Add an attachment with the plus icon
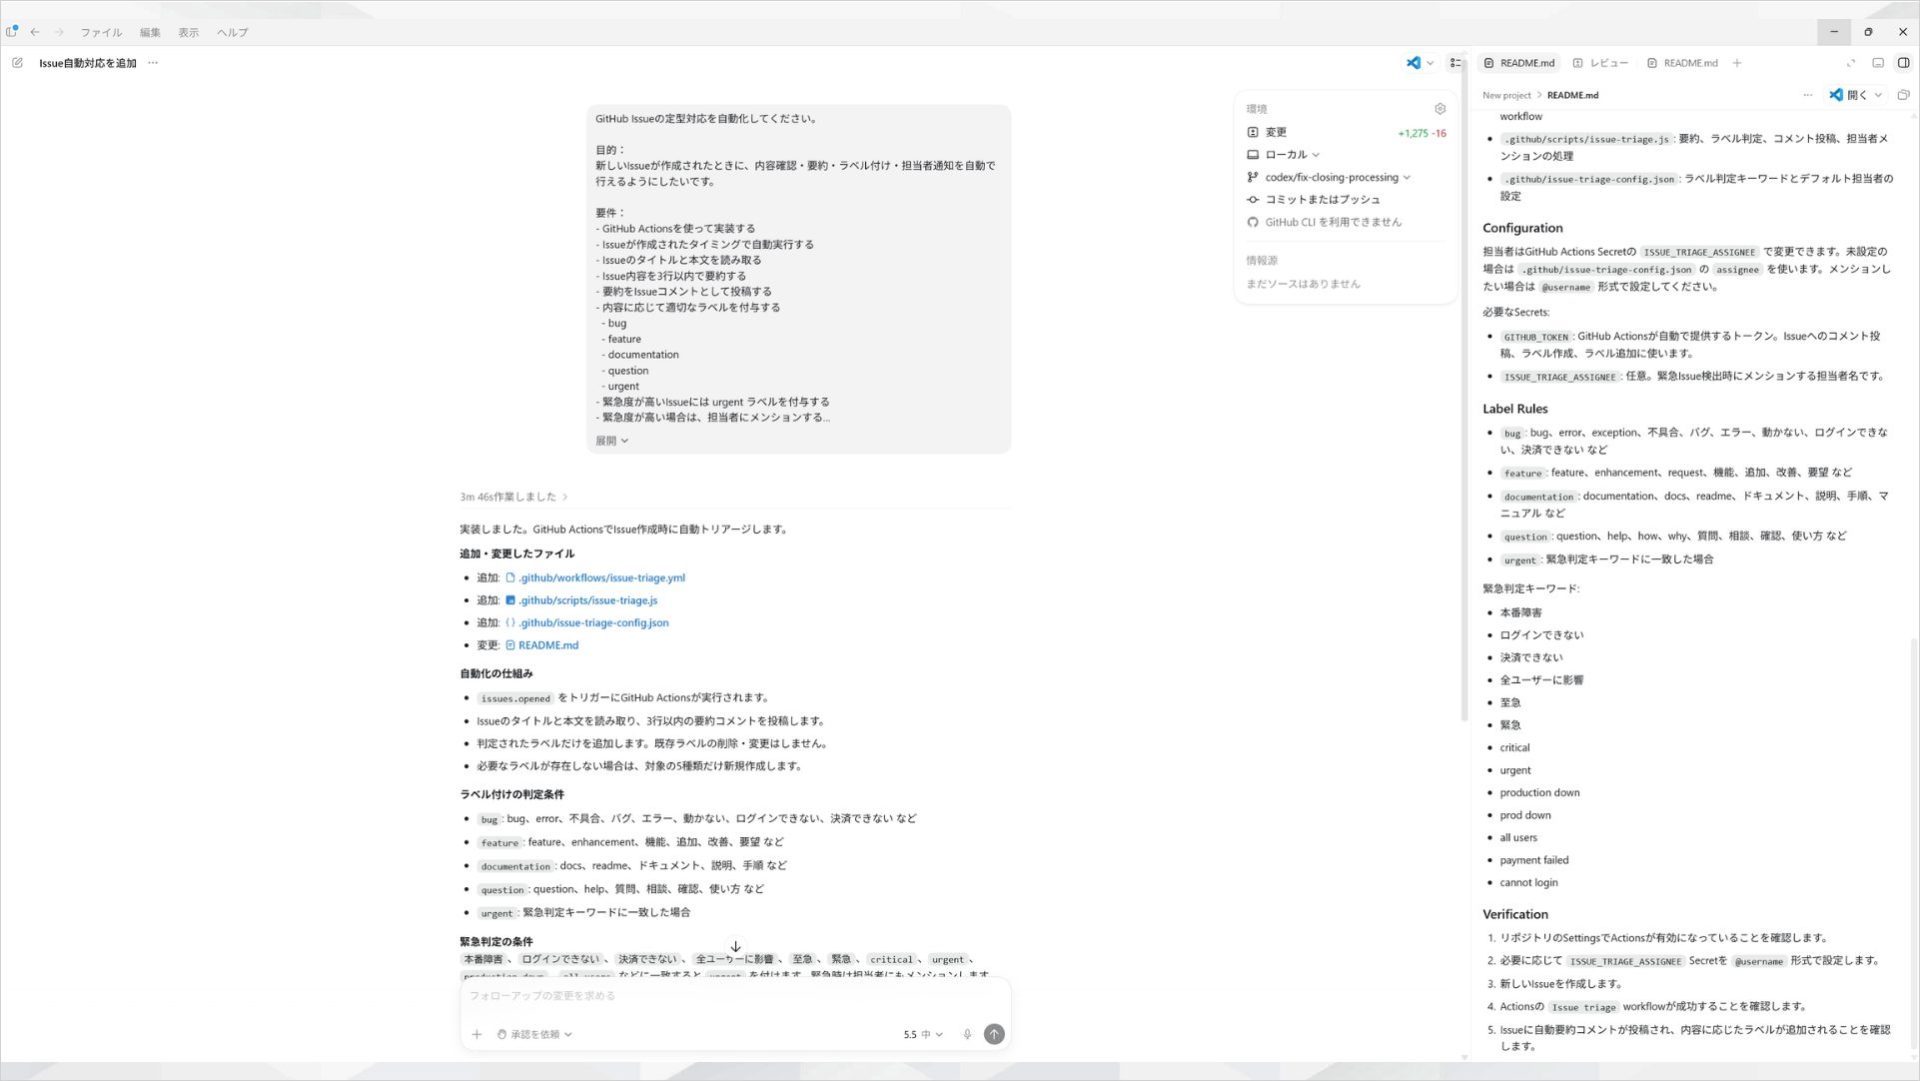Screen dimensions: 1920x1081 point(477,1035)
